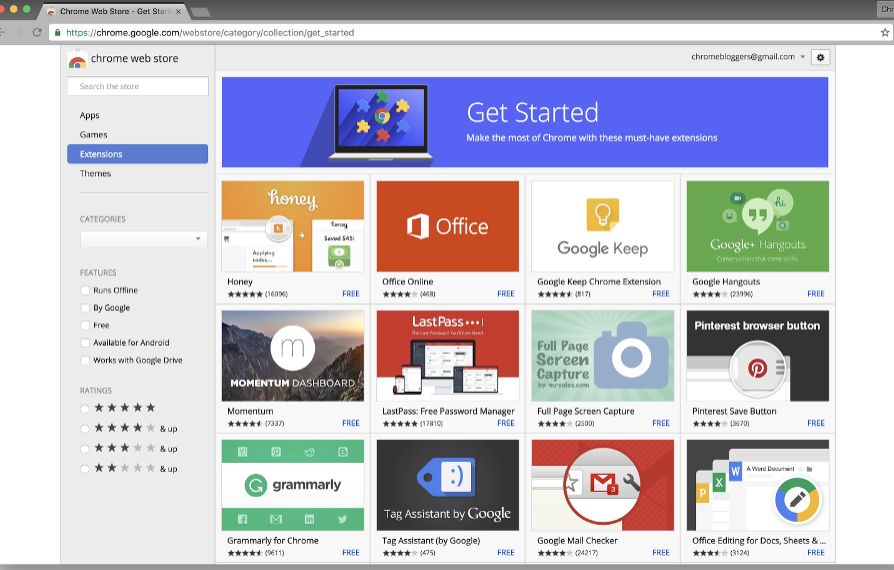Go forward in browser history
This screenshot has height=570, width=894.
18,32
